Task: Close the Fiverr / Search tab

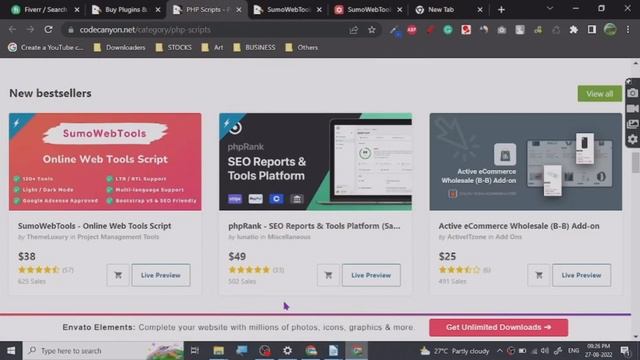Action: click(x=77, y=9)
